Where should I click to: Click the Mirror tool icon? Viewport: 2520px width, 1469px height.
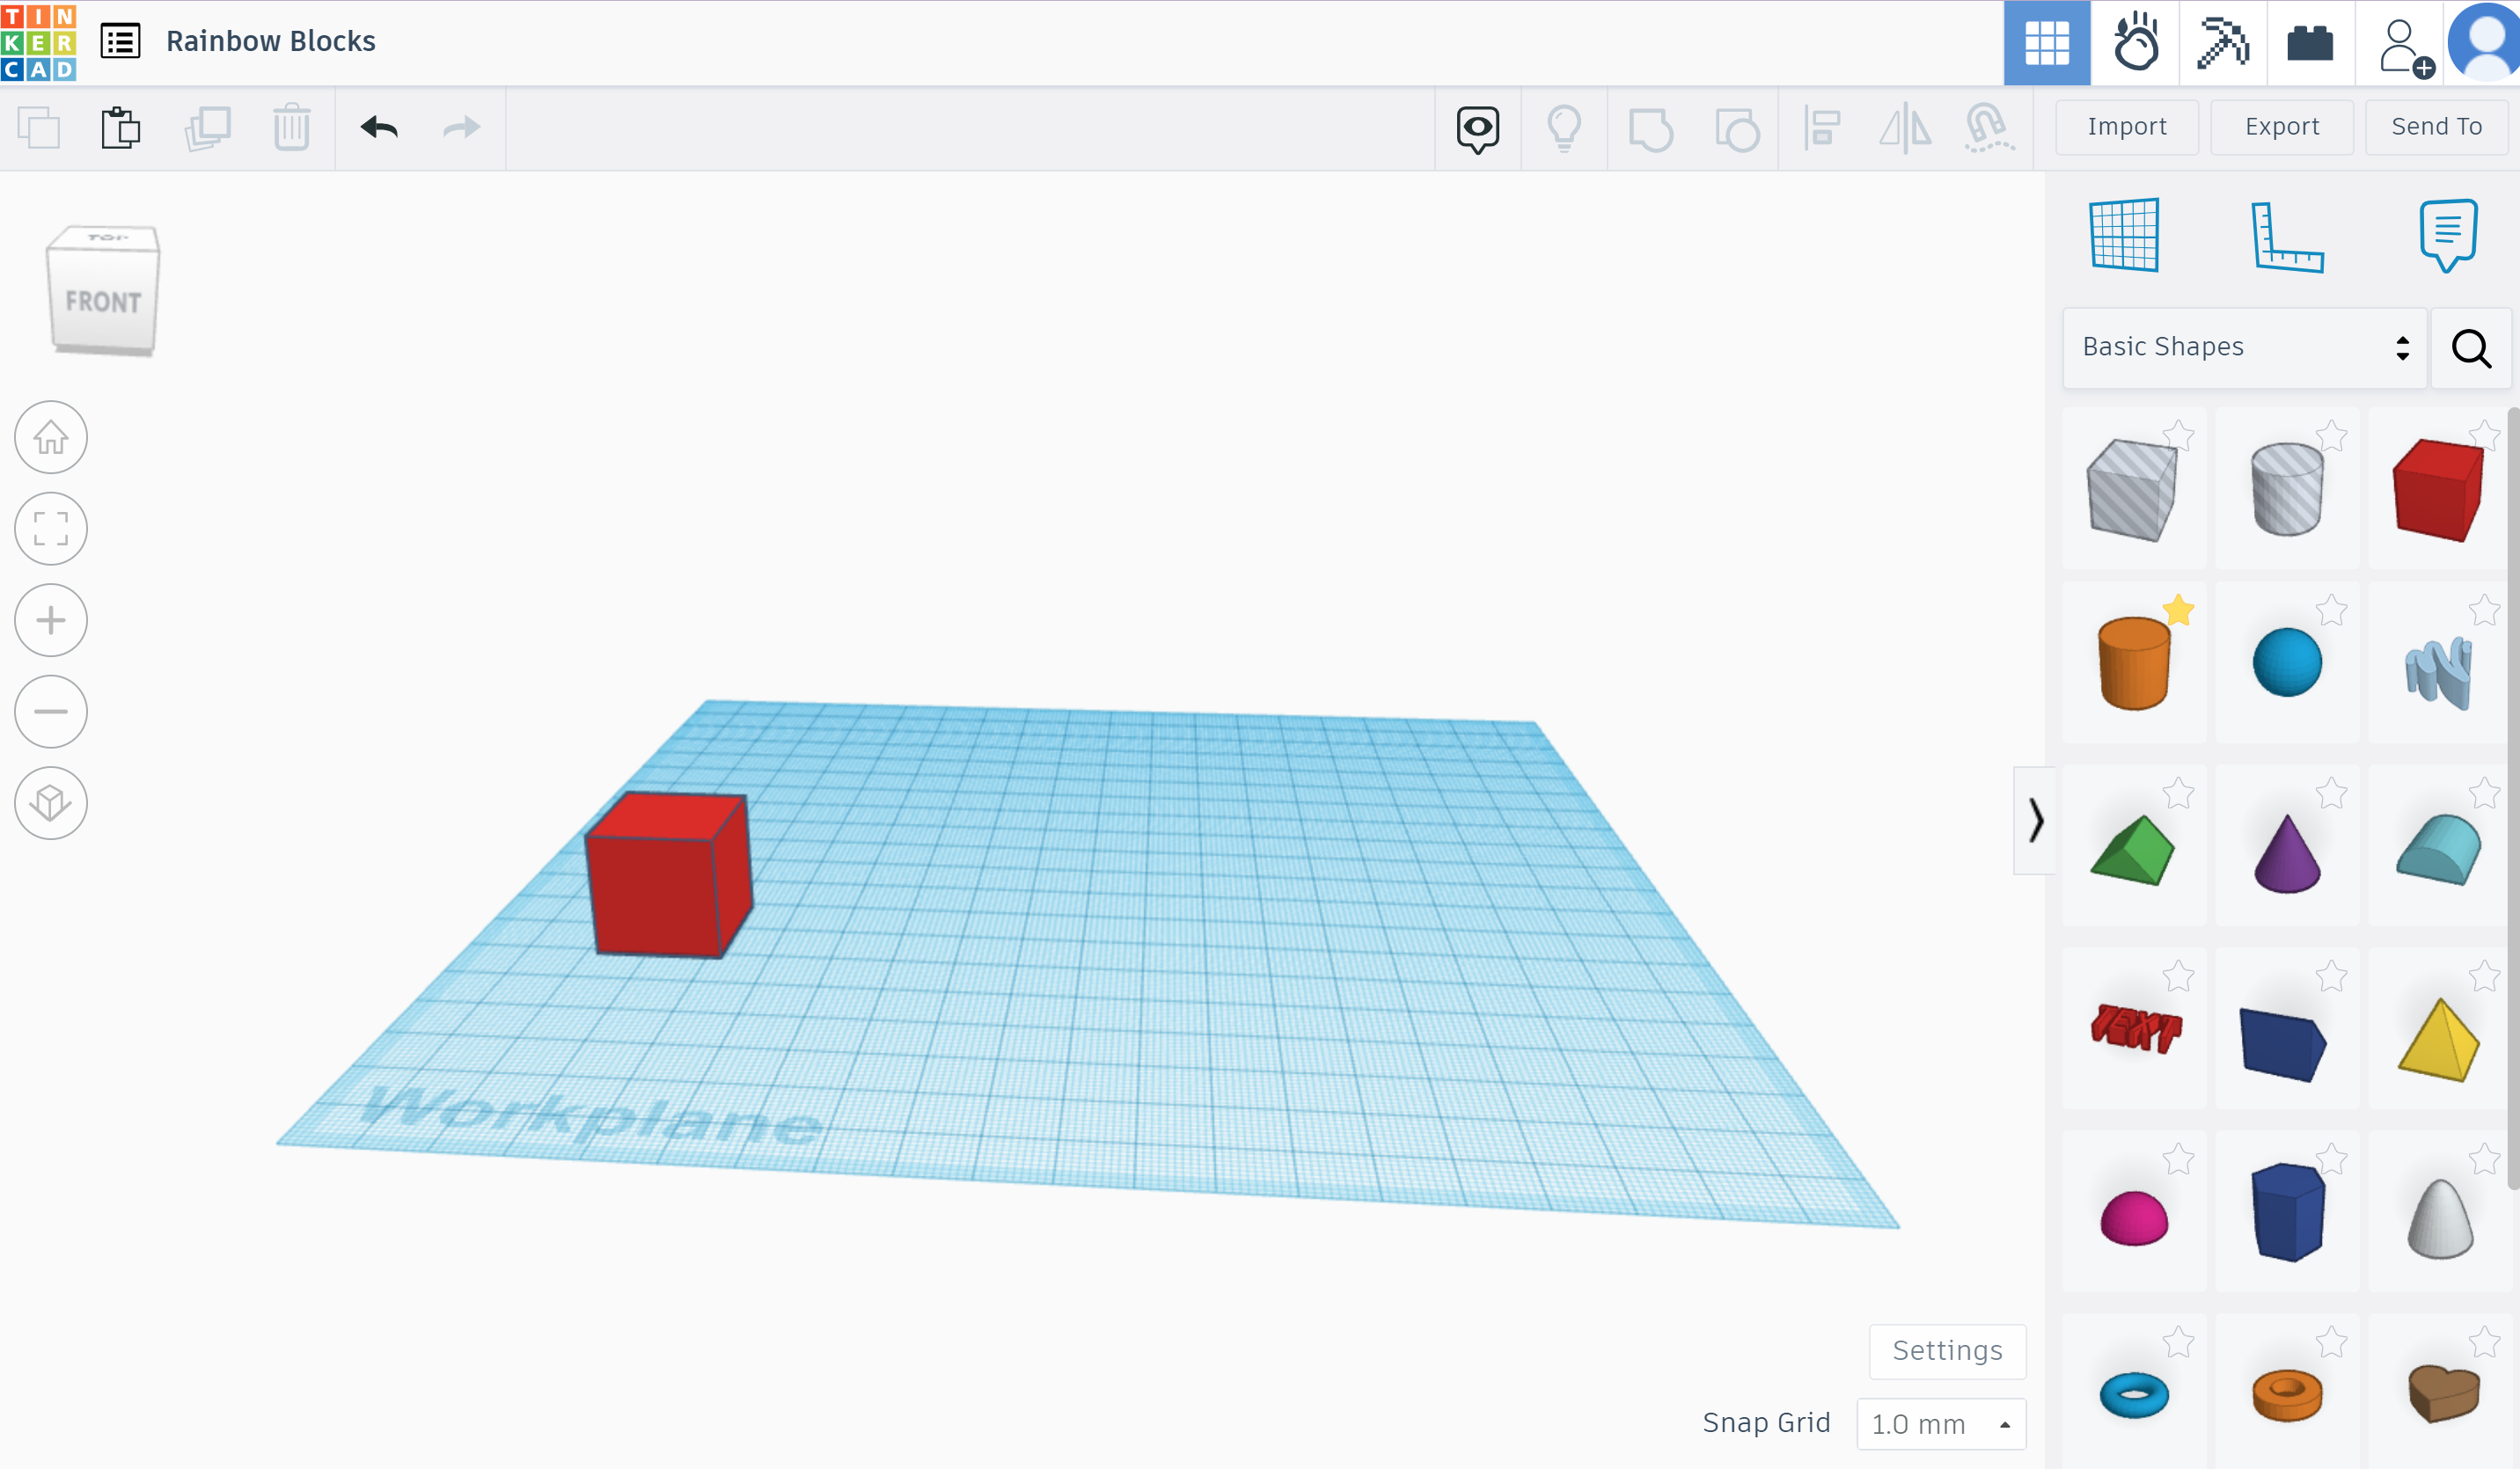(1903, 128)
